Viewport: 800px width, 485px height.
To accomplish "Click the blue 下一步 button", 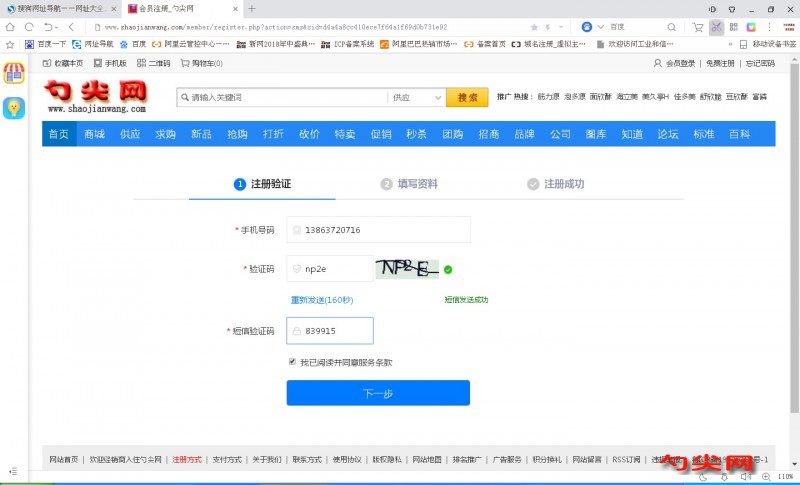I will click(378, 393).
